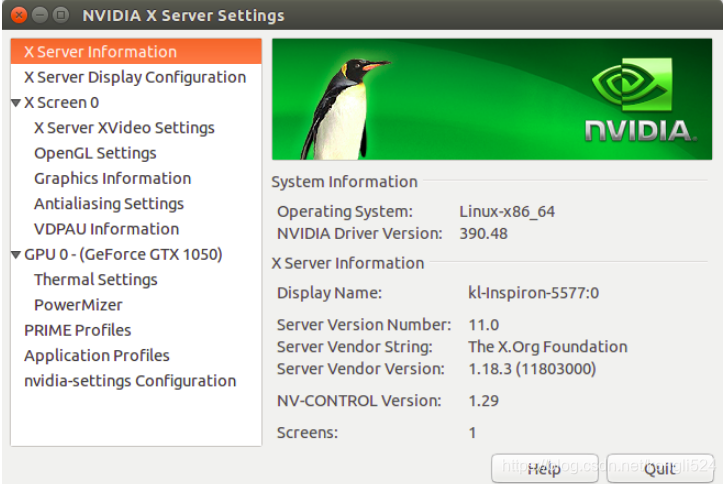
Task: Open Antialiasing Settings page
Action: 109,203
